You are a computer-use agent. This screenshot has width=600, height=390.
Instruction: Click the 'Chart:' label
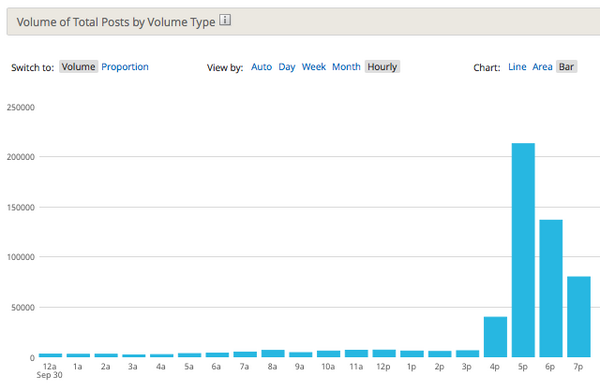[487, 68]
